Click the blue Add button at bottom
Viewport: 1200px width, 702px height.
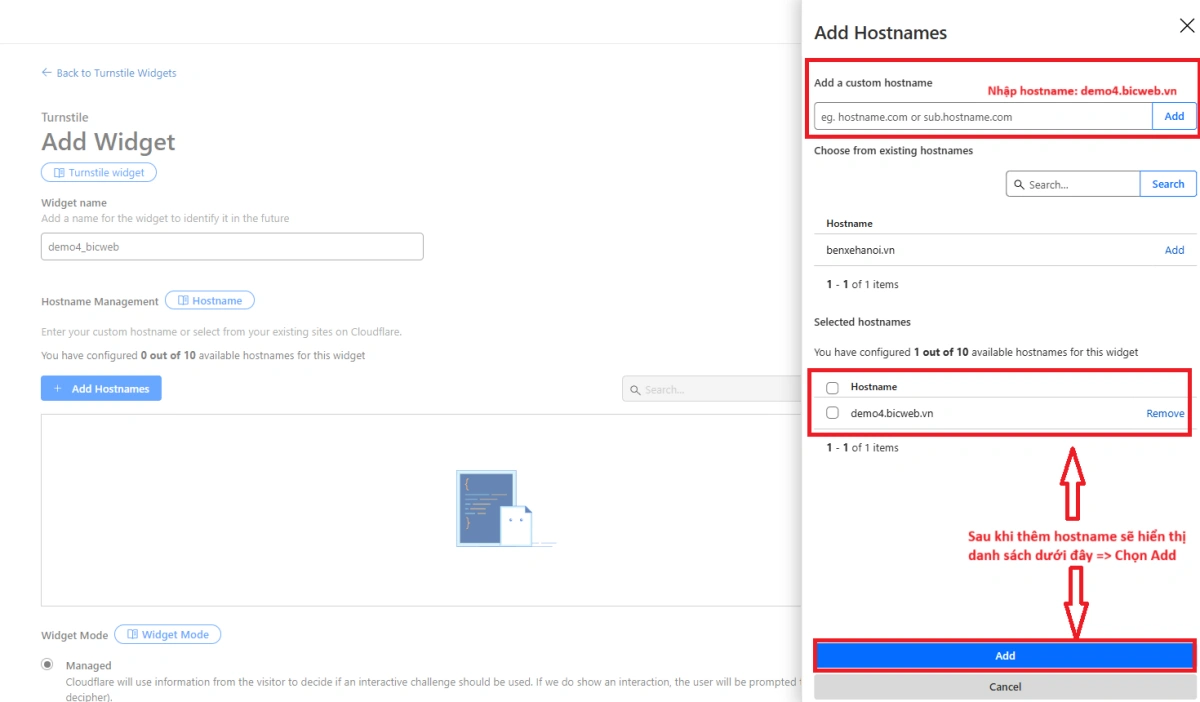1005,656
